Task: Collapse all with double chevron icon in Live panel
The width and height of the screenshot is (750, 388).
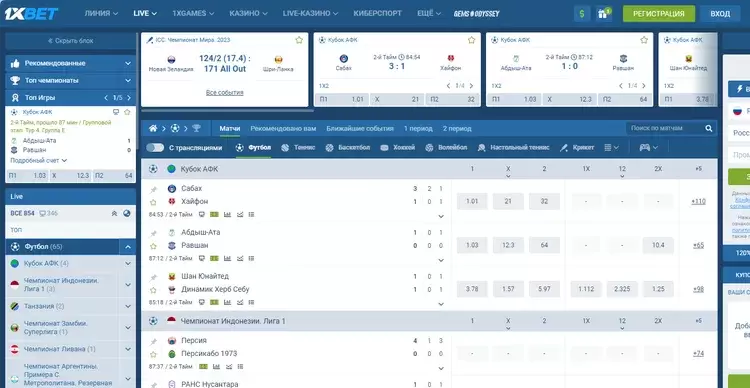Action: [x=114, y=213]
